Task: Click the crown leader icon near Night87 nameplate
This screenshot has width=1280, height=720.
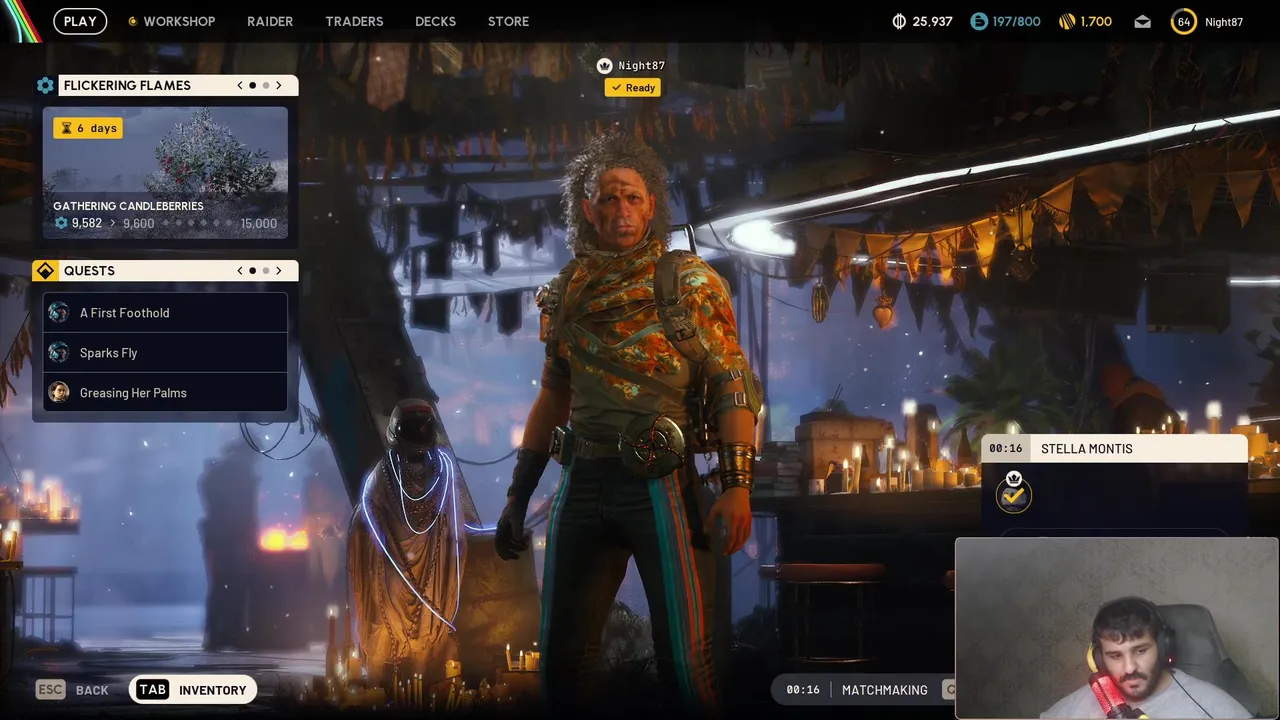Action: point(604,66)
